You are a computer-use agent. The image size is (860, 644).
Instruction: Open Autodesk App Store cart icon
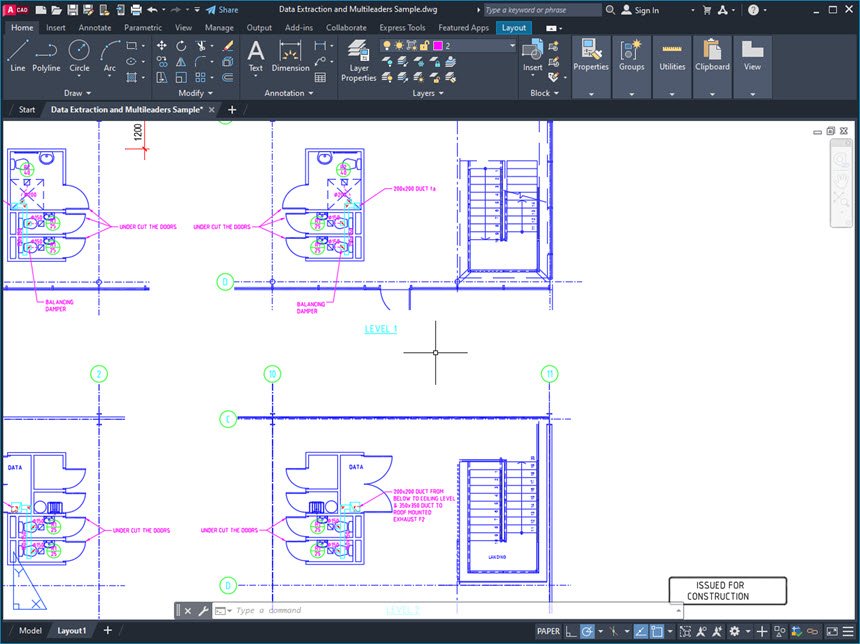point(706,10)
